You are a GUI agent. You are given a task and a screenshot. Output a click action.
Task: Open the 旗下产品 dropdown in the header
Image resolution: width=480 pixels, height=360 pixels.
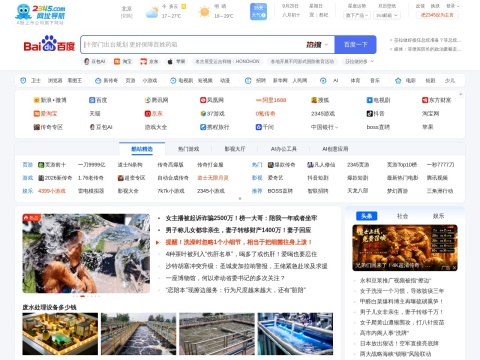coord(357,15)
